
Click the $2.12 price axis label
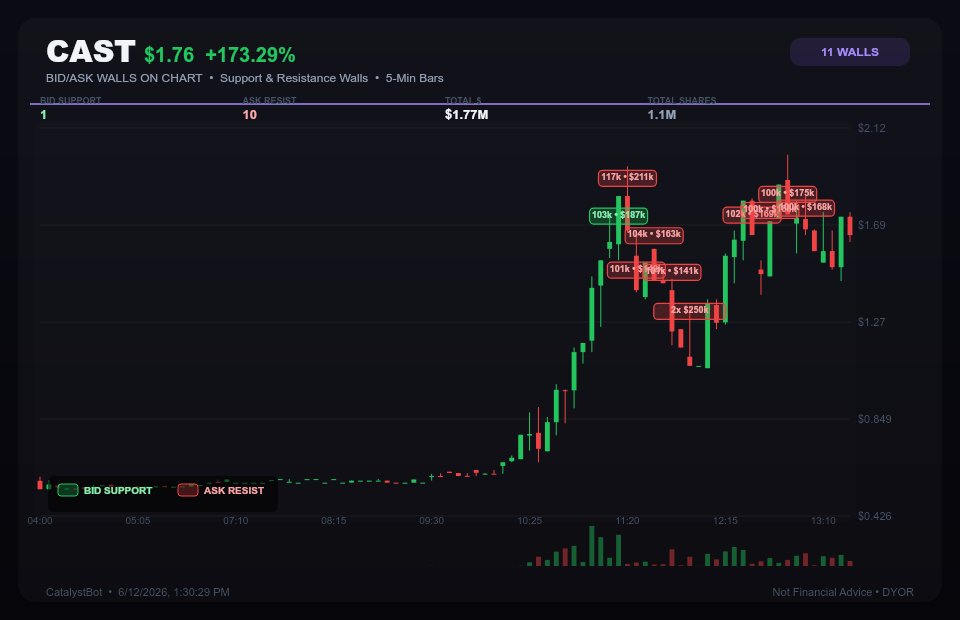click(871, 128)
